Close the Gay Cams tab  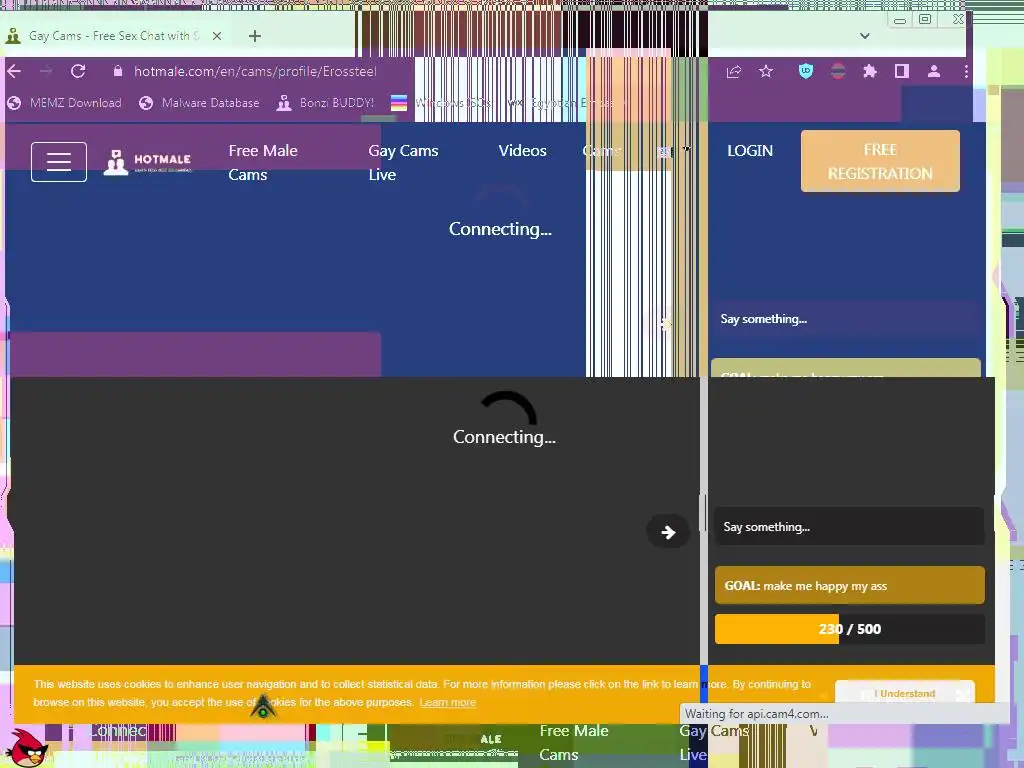click(x=217, y=36)
